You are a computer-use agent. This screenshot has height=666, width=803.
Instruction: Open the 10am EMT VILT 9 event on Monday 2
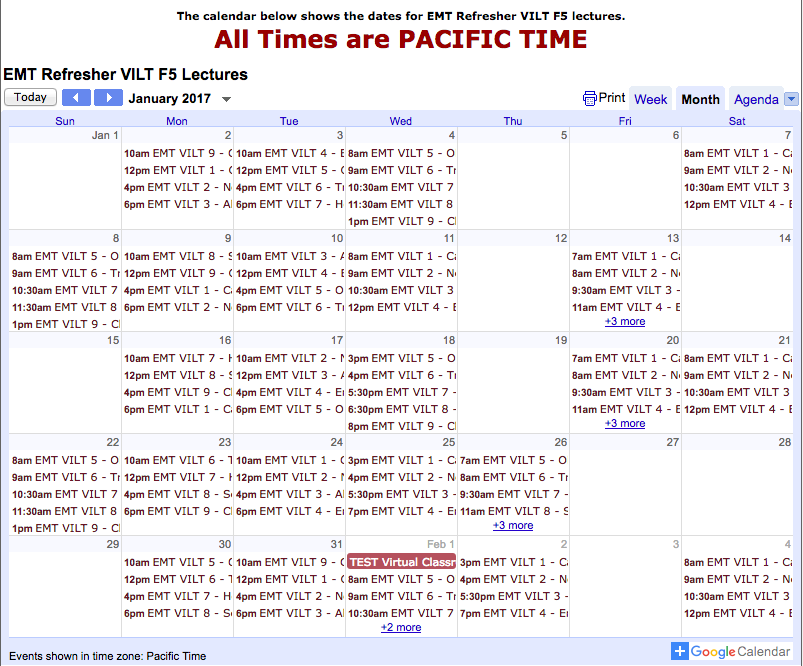click(177, 153)
